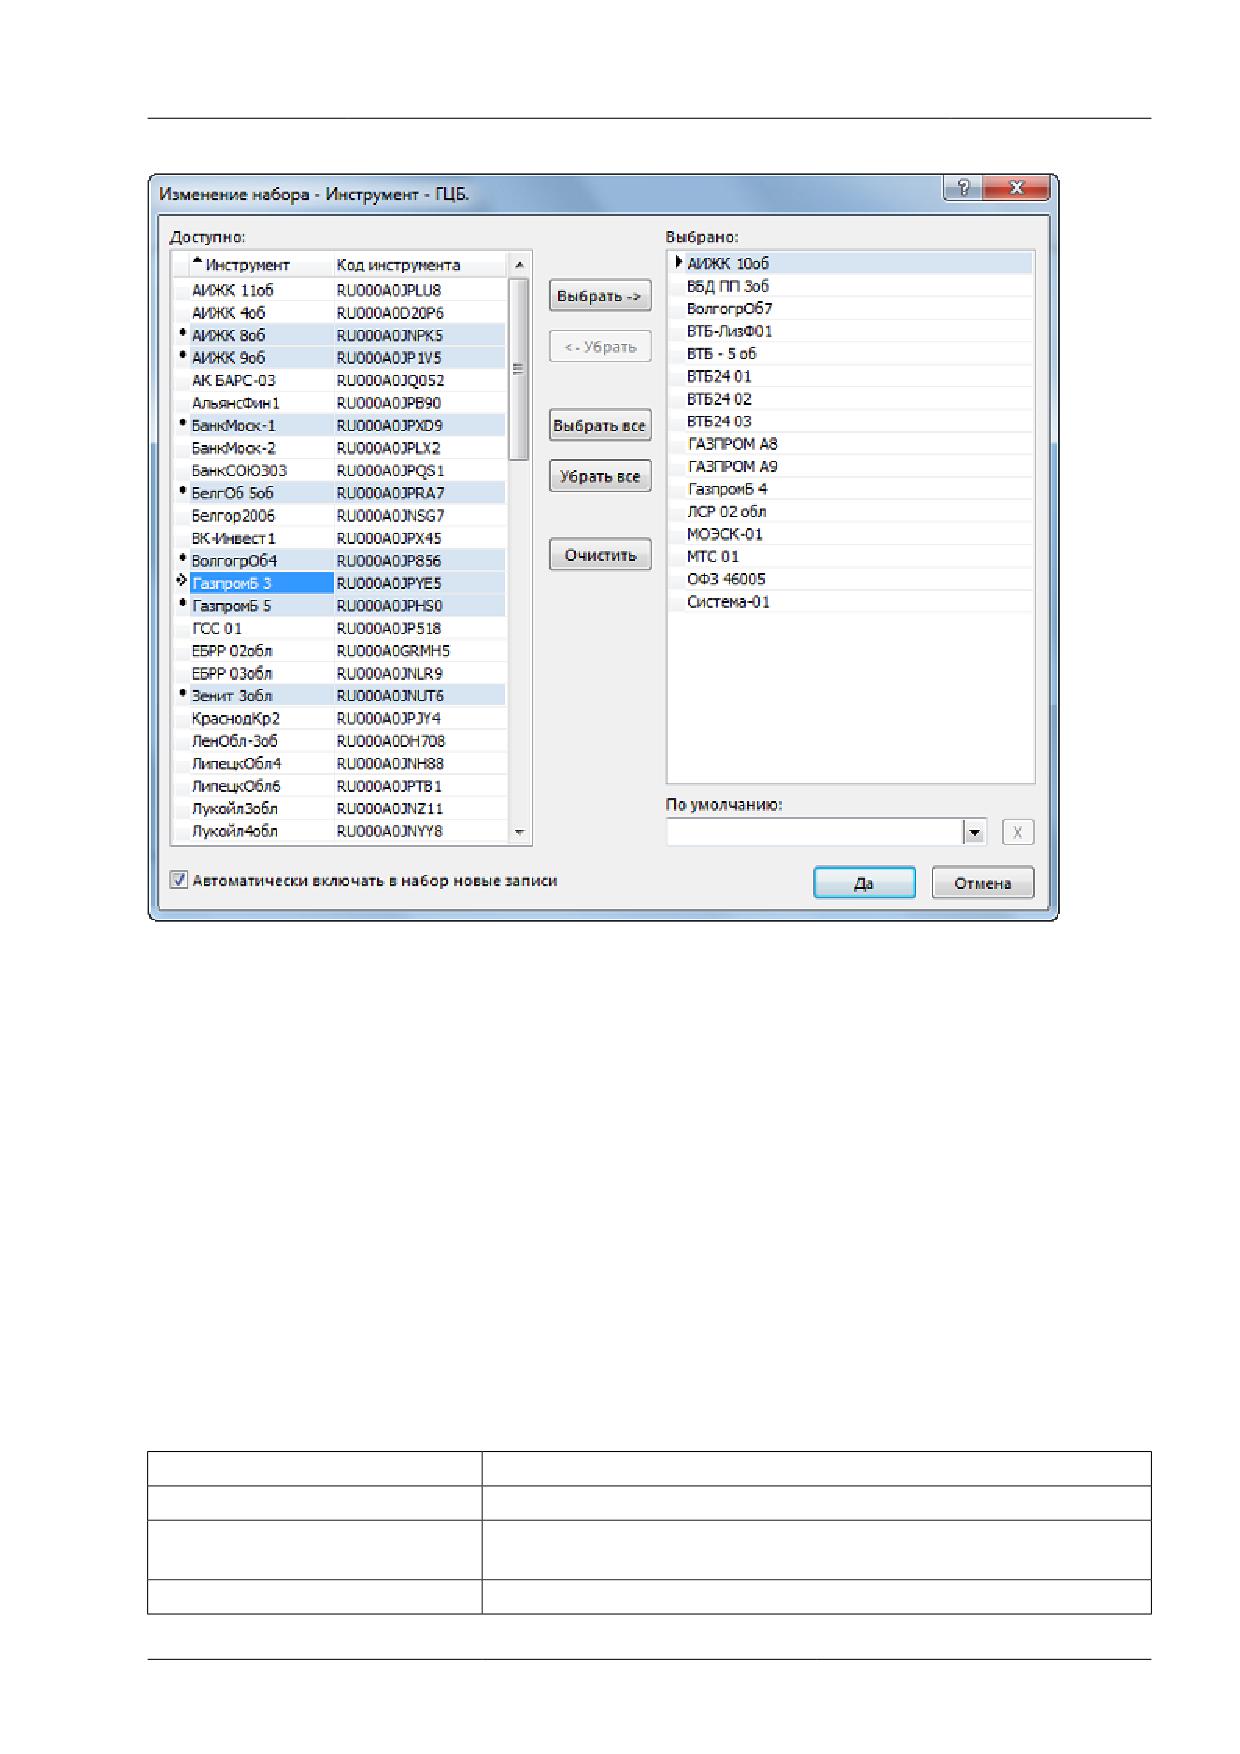Select АИЖК 10об in Выбрано list

(851, 264)
